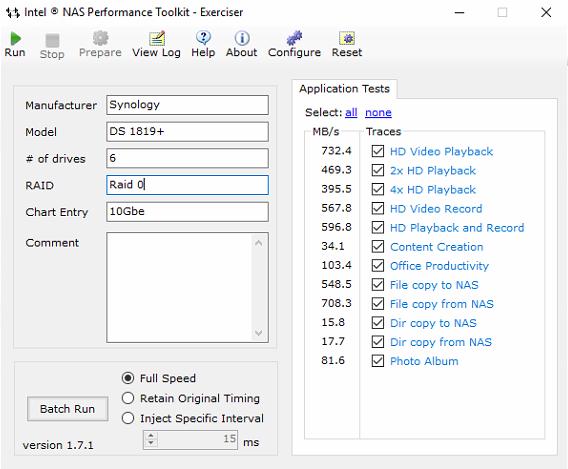Select Inject Specific Interval option
The height and width of the screenshot is (469, 568).
pos(128,418)
